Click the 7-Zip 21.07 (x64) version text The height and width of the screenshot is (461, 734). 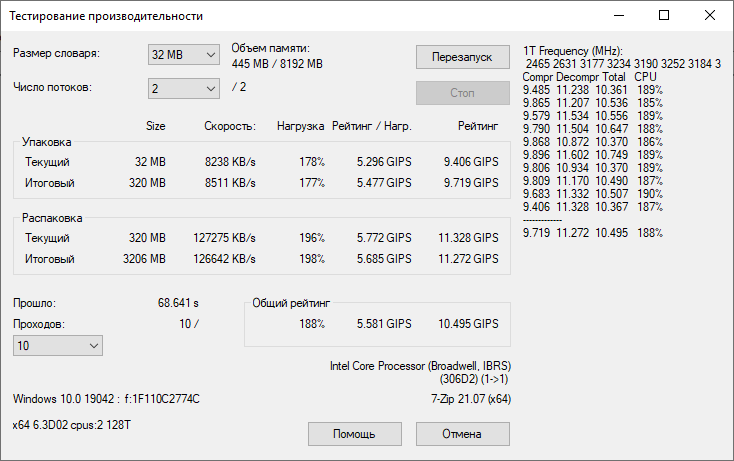[463, 399]
